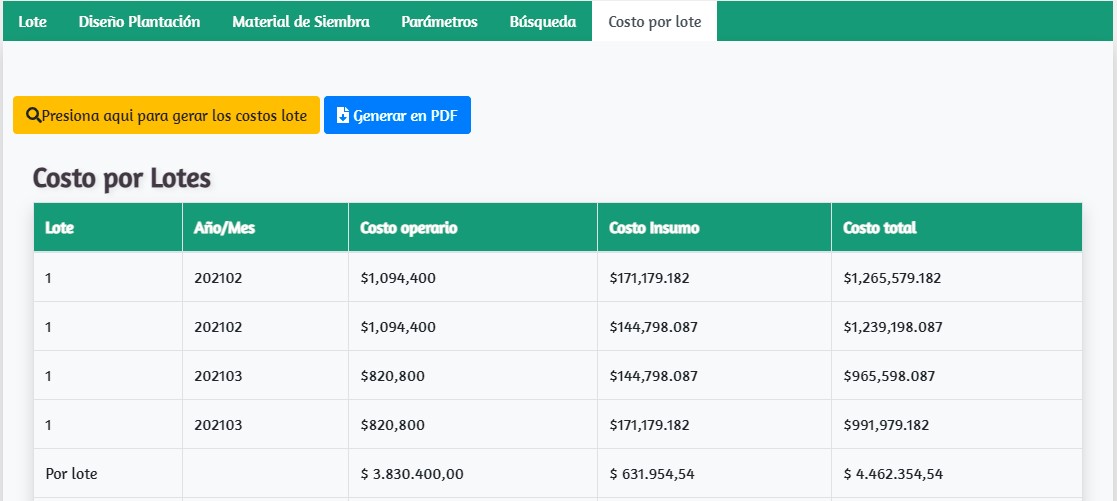This screenshot has width=1117, height=501.
Task: Switch to Diseño Plantación tab
Action: [139, 21]
